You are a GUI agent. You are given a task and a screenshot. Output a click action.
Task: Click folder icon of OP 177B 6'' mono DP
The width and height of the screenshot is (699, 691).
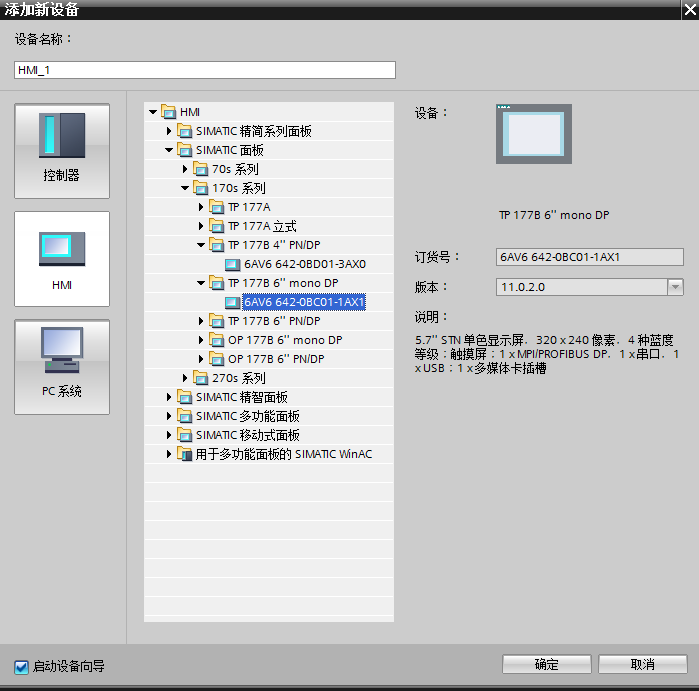point(217,340)
